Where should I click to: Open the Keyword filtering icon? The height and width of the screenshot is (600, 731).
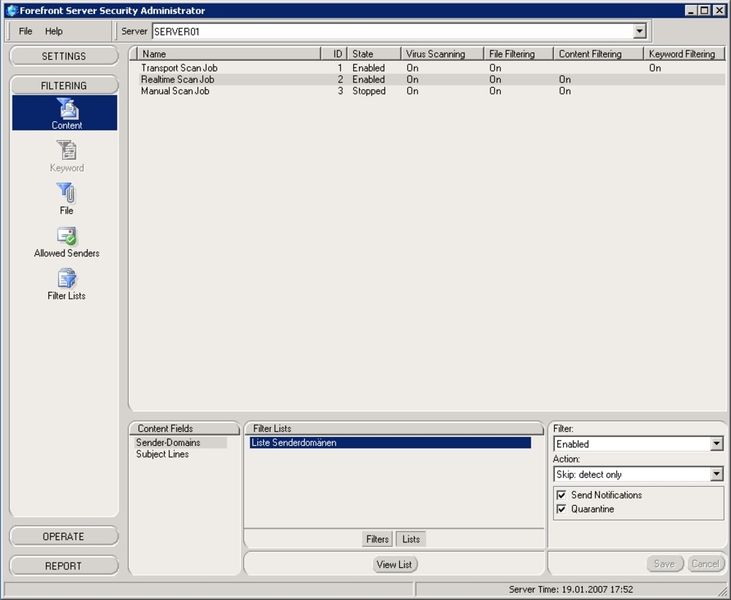pyautogui.click(x=67, y=151)
